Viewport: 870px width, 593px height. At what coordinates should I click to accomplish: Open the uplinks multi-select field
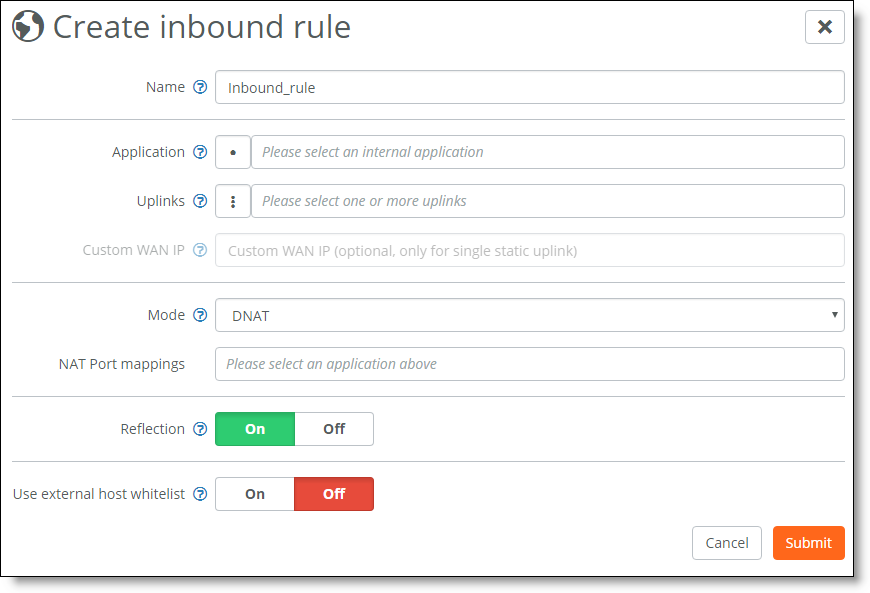547,201
